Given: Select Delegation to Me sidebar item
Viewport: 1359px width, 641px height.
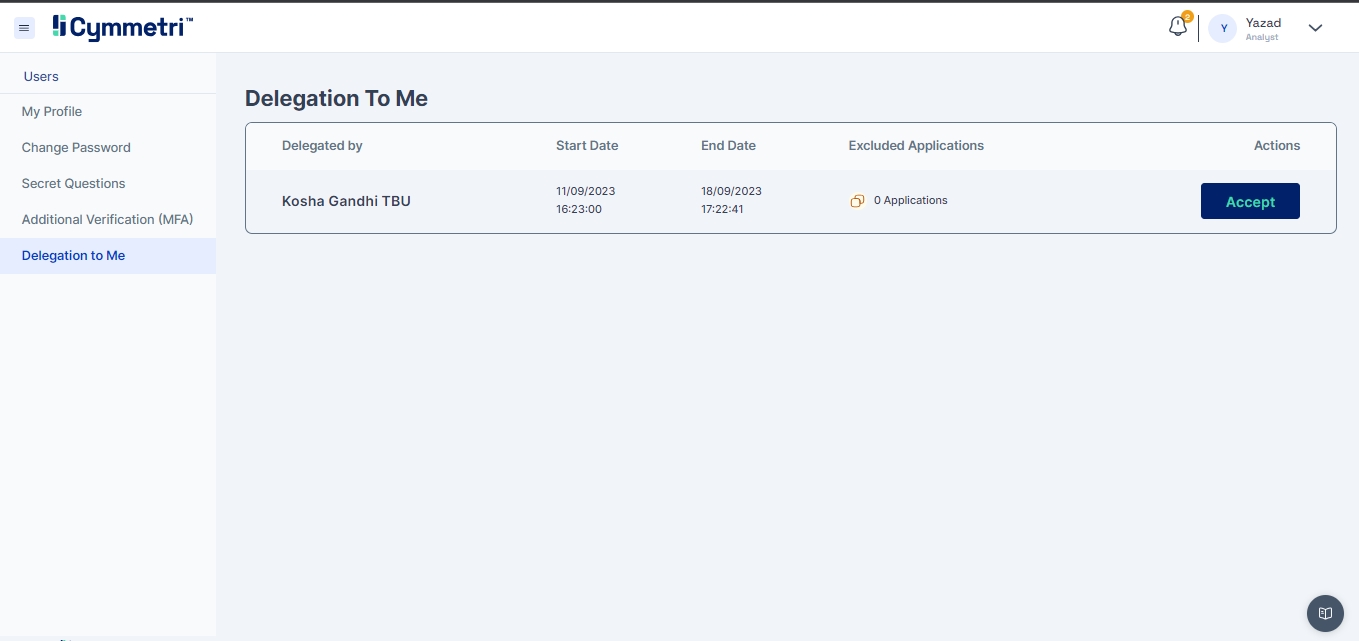Looking at the screenshot, I should (74, 256).
